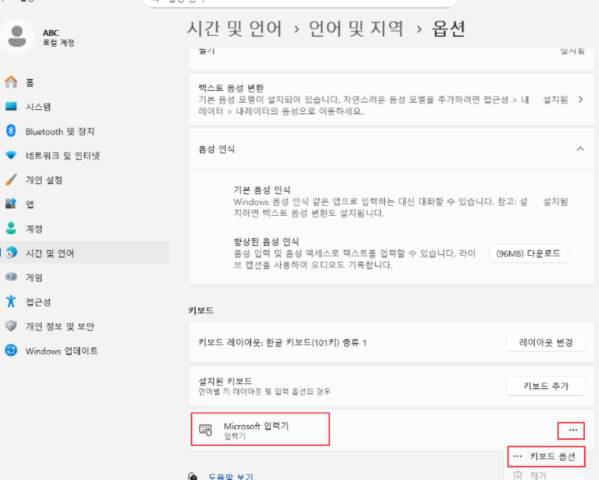Click the 시스템 monitor icon in the sidebar
The image size is (599, 480).
click(11, 106)
